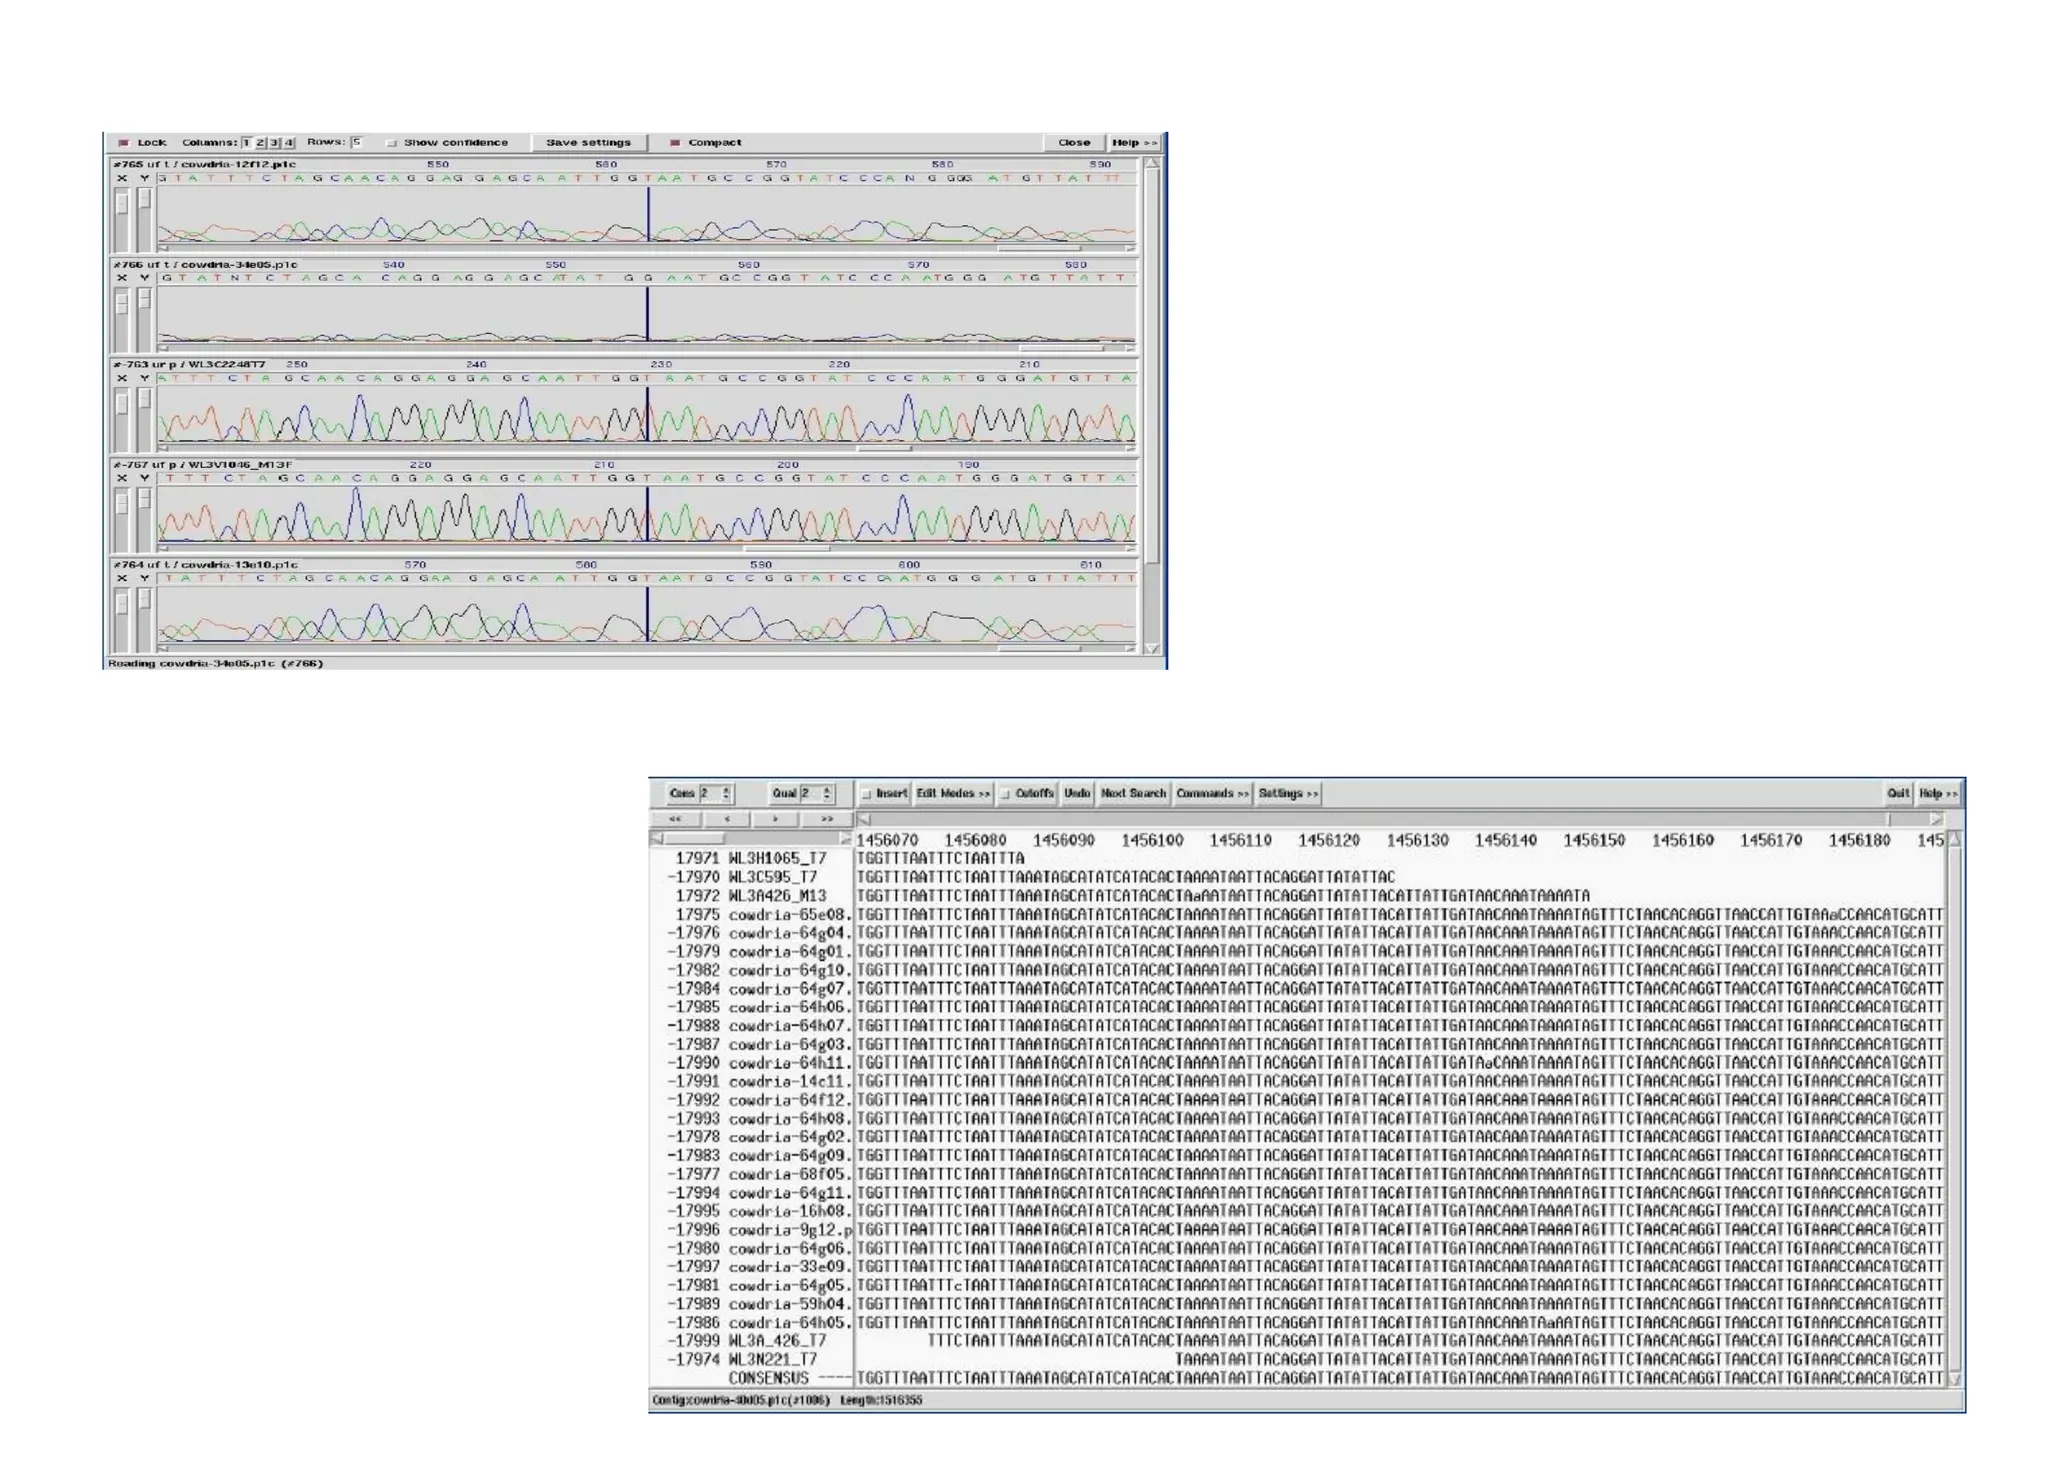
Task: Click the contig editor horizontal scrollbar
Action: tap(1400, 819)
